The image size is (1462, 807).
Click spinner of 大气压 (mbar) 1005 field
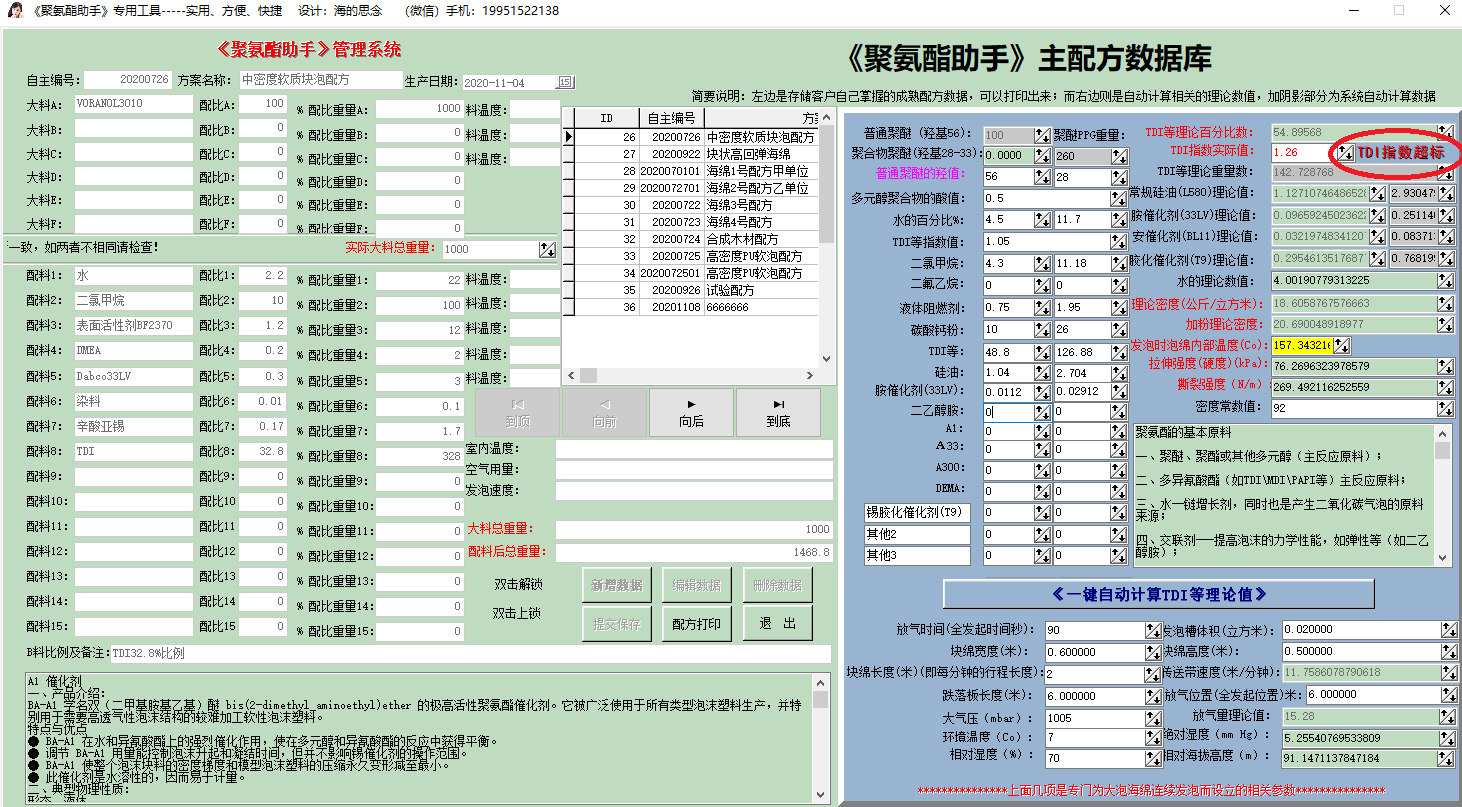click(1154, 718)
